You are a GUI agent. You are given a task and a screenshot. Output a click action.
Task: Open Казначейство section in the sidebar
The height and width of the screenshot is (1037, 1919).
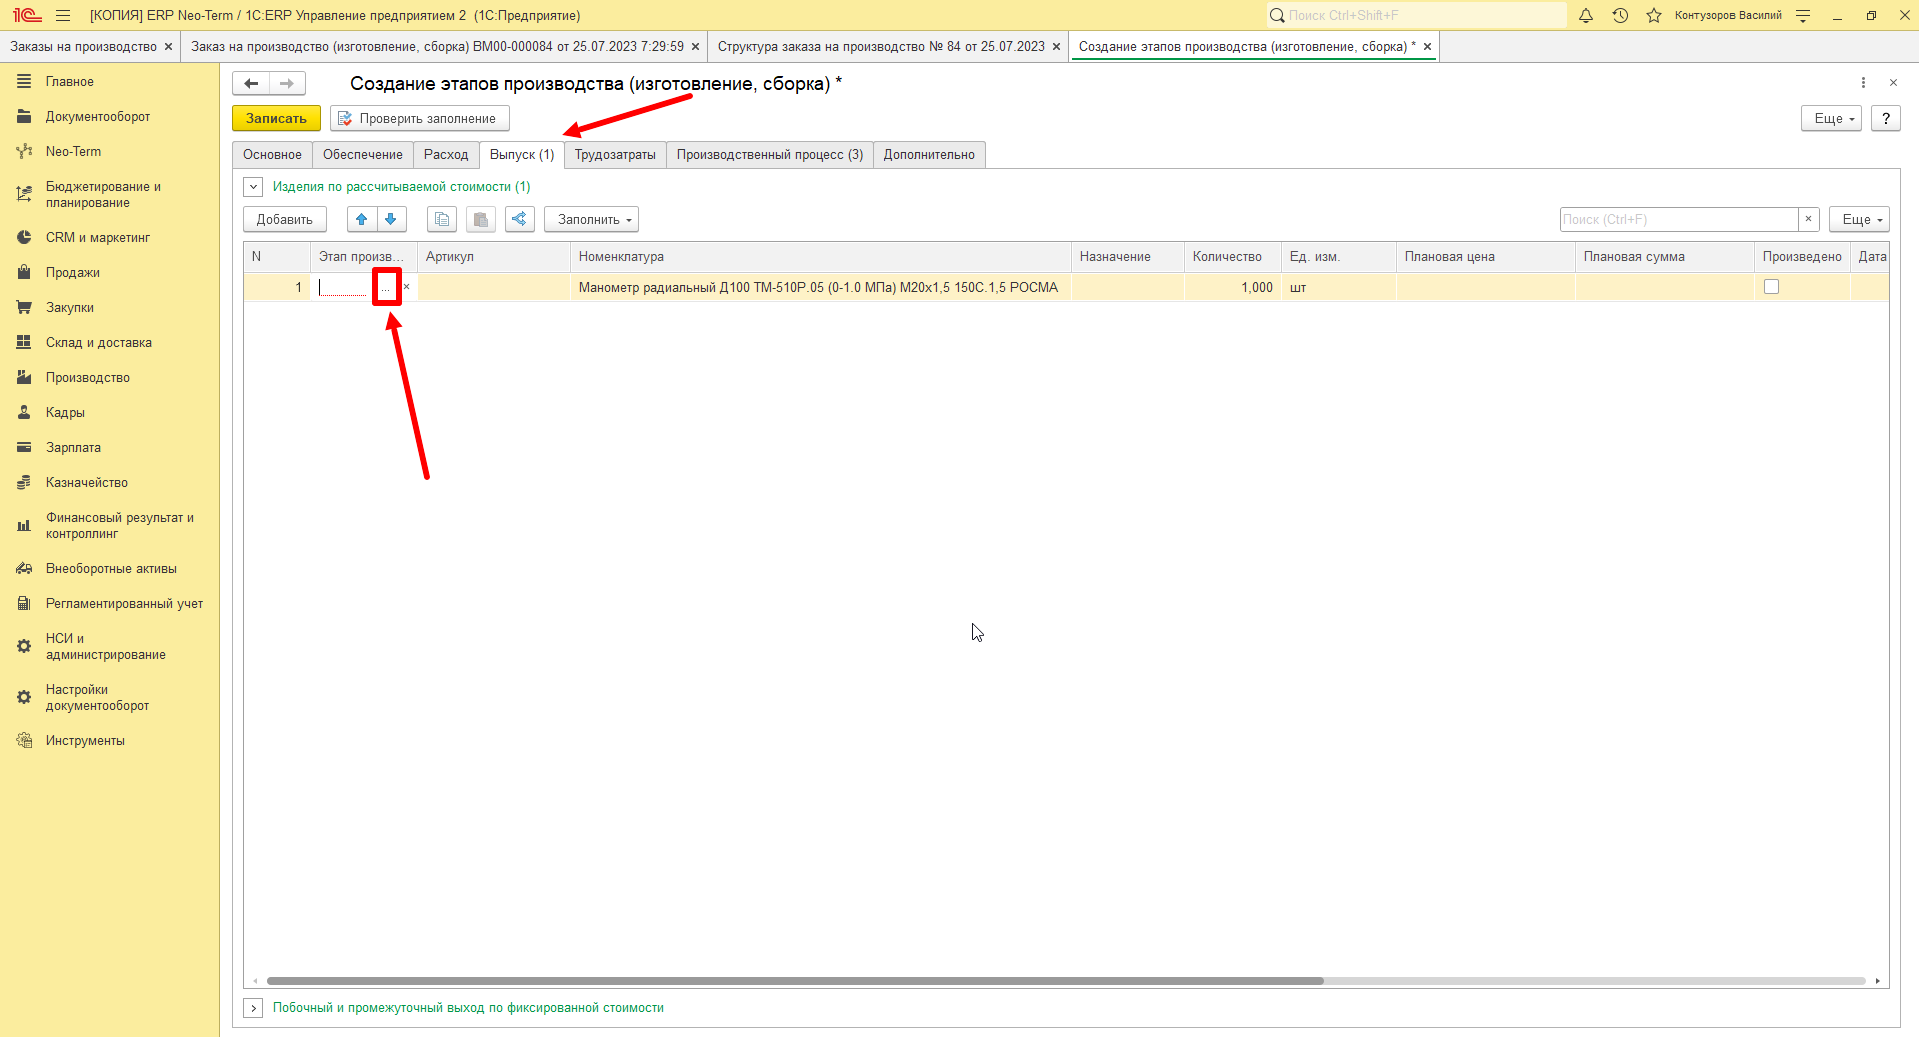pos(87,482)
